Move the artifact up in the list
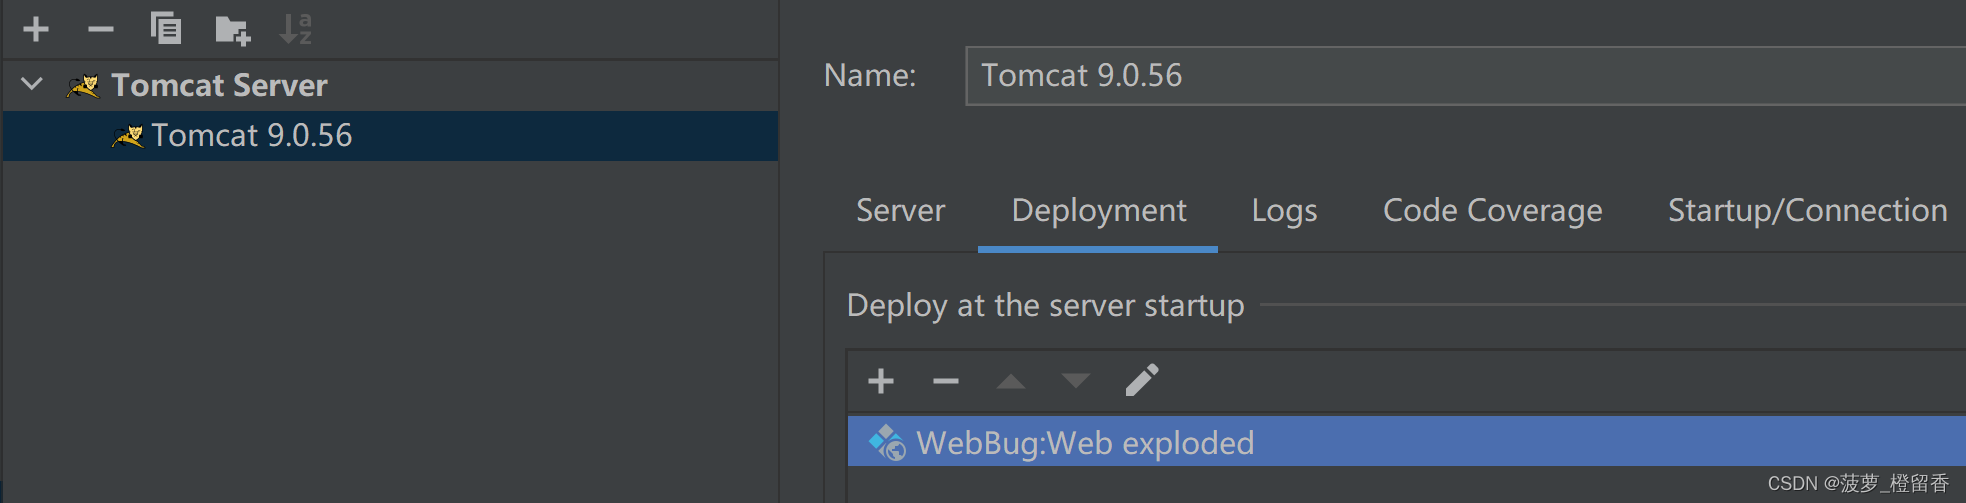Image resolution: width=1966 pixels, height=503 pixels. tap(1011, 381)
